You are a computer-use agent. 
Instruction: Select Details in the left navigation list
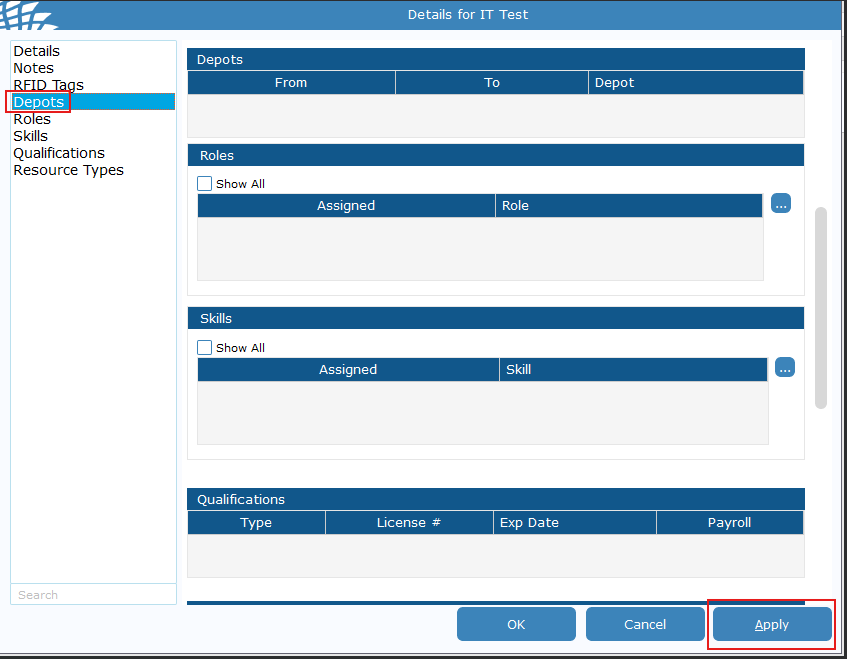(x=37, y=51)
